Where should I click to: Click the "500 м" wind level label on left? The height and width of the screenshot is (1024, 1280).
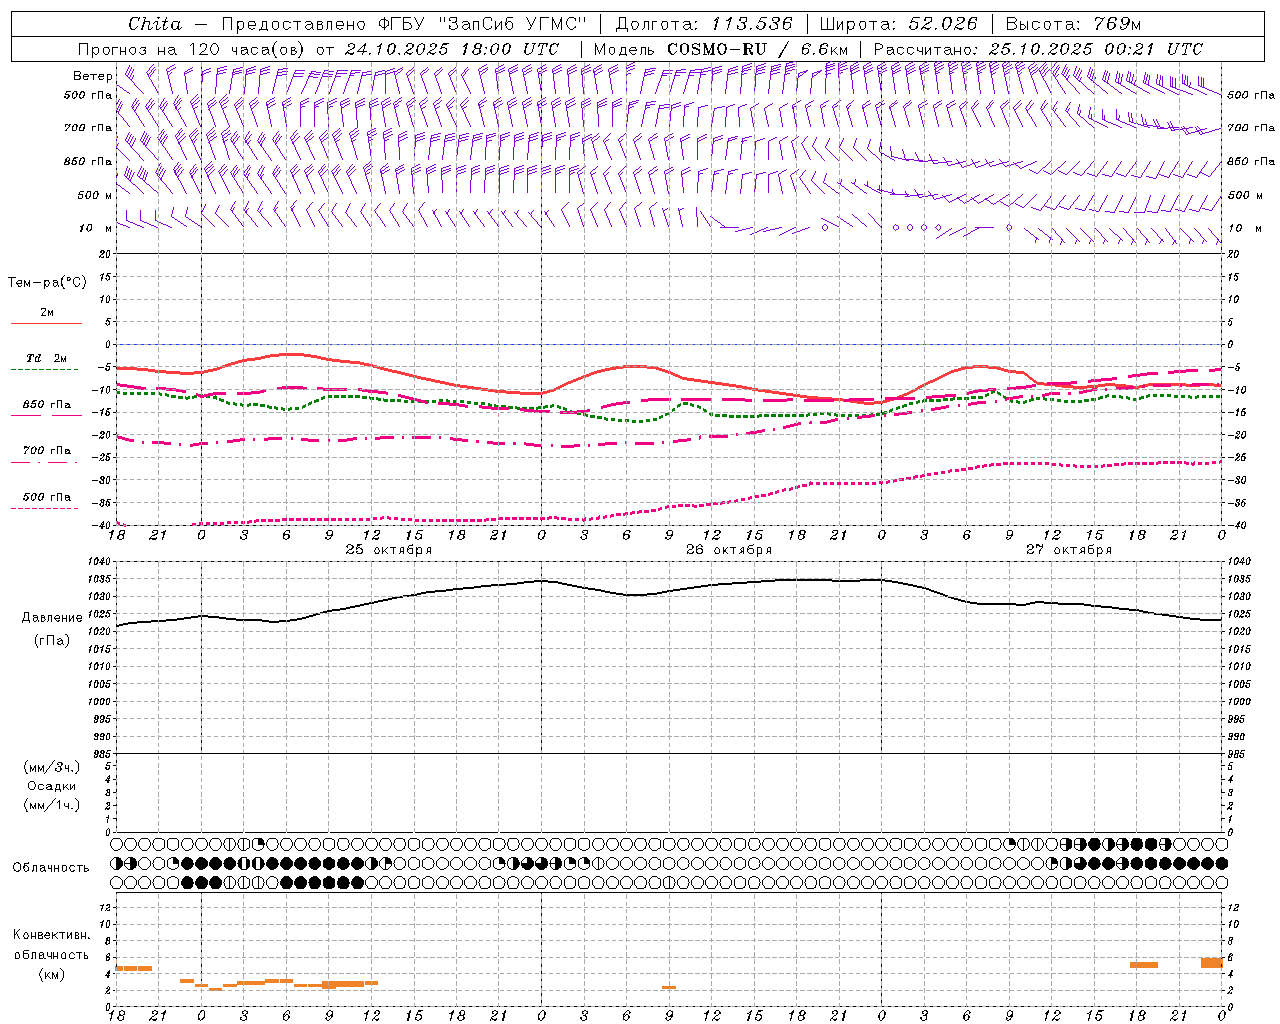[95, 195]
